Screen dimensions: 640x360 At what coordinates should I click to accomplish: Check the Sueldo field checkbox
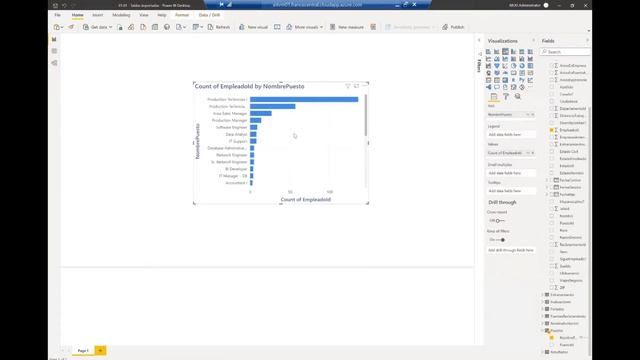point(552,266)
